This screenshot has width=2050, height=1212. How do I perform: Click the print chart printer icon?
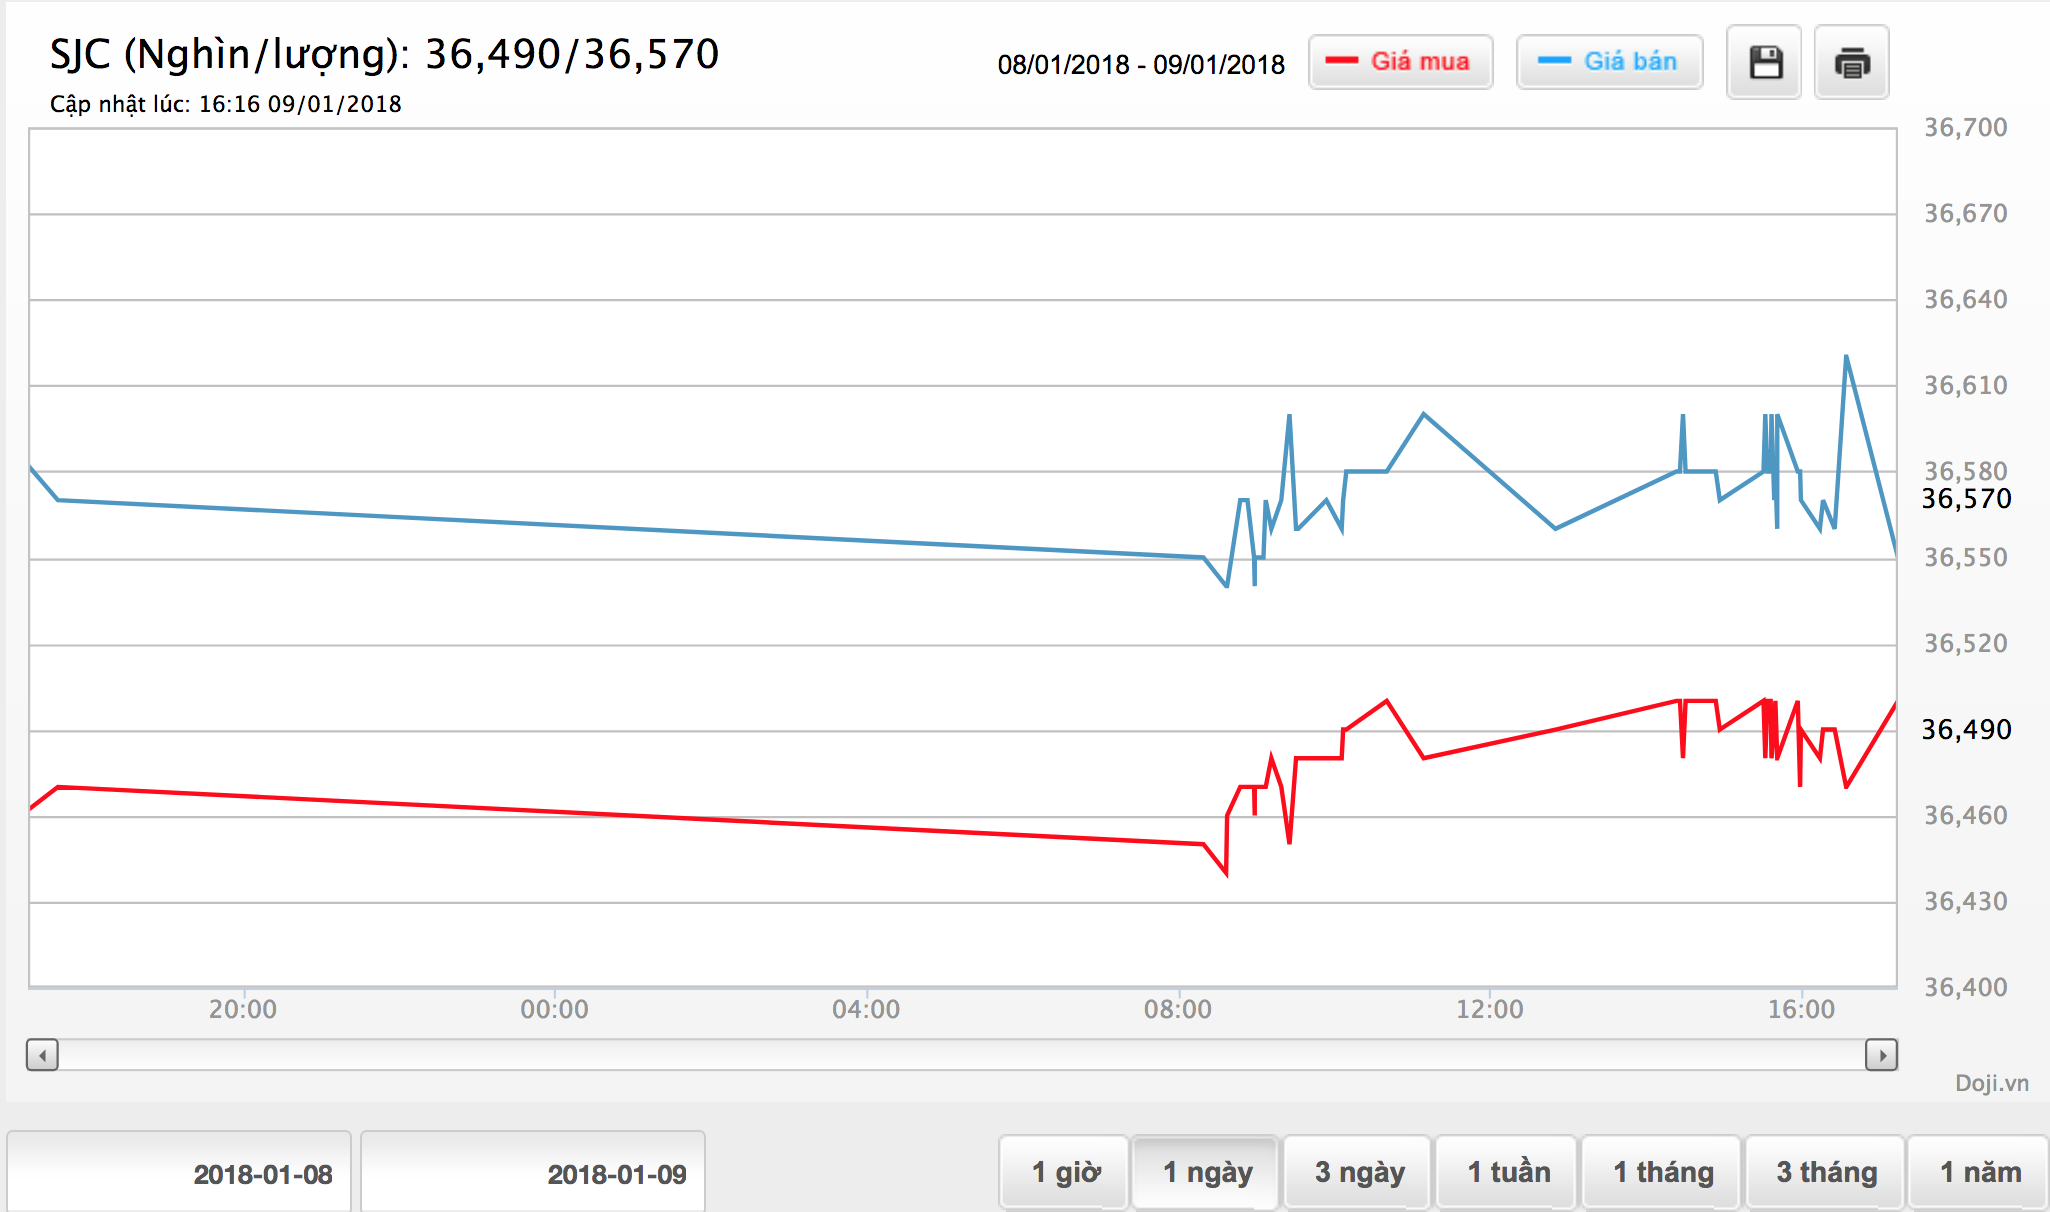[1852, 62]
